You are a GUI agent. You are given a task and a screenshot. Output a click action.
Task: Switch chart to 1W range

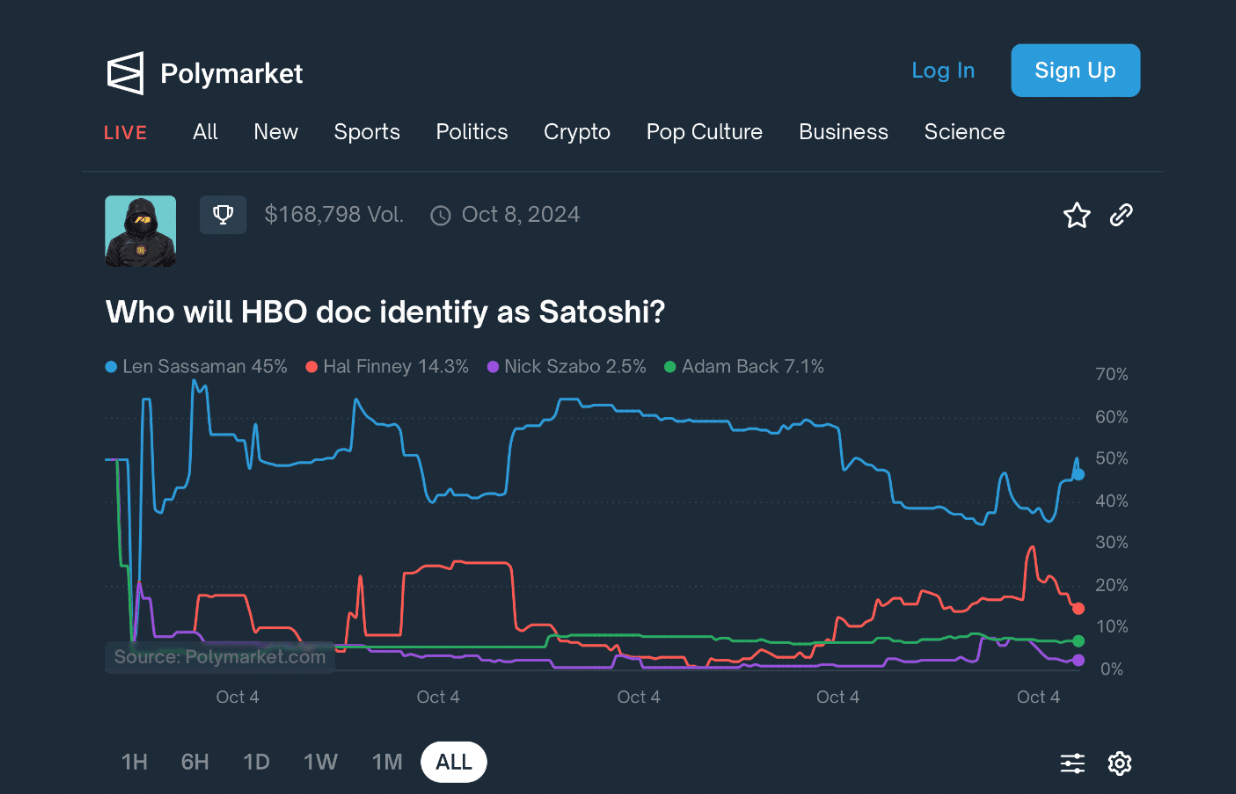(320, 762)
